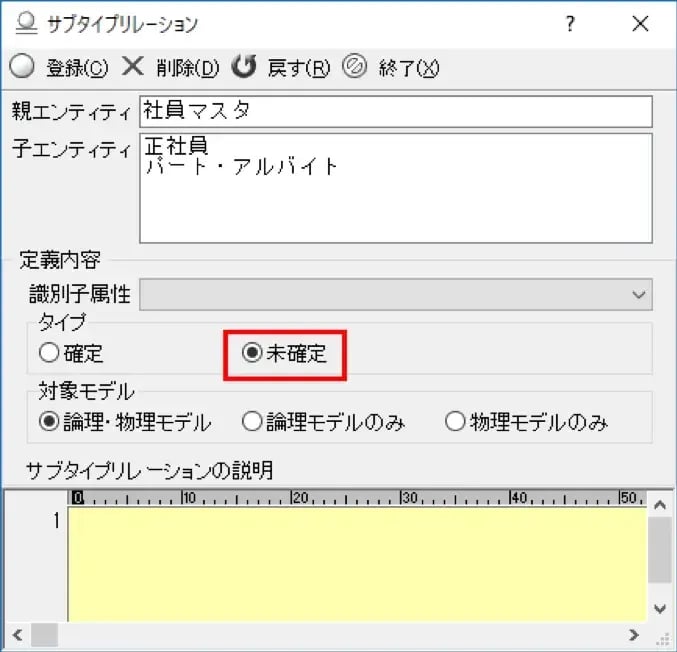Click the 終了 (exit) toolbar icon
Image resolution: width=677 pixels, height=652 pixels.
point(355,67)
